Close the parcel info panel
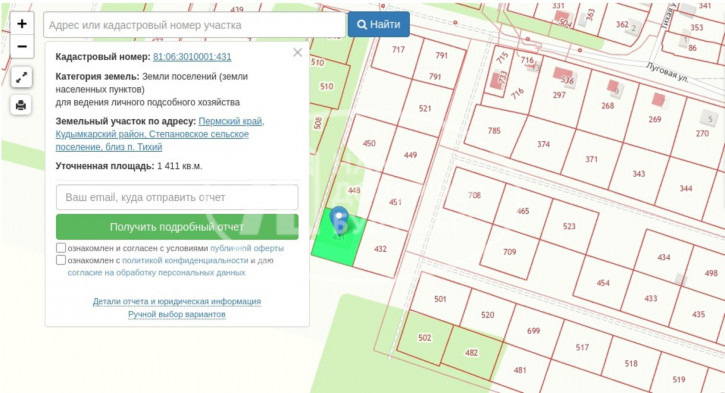 click(x=297, y=53)
